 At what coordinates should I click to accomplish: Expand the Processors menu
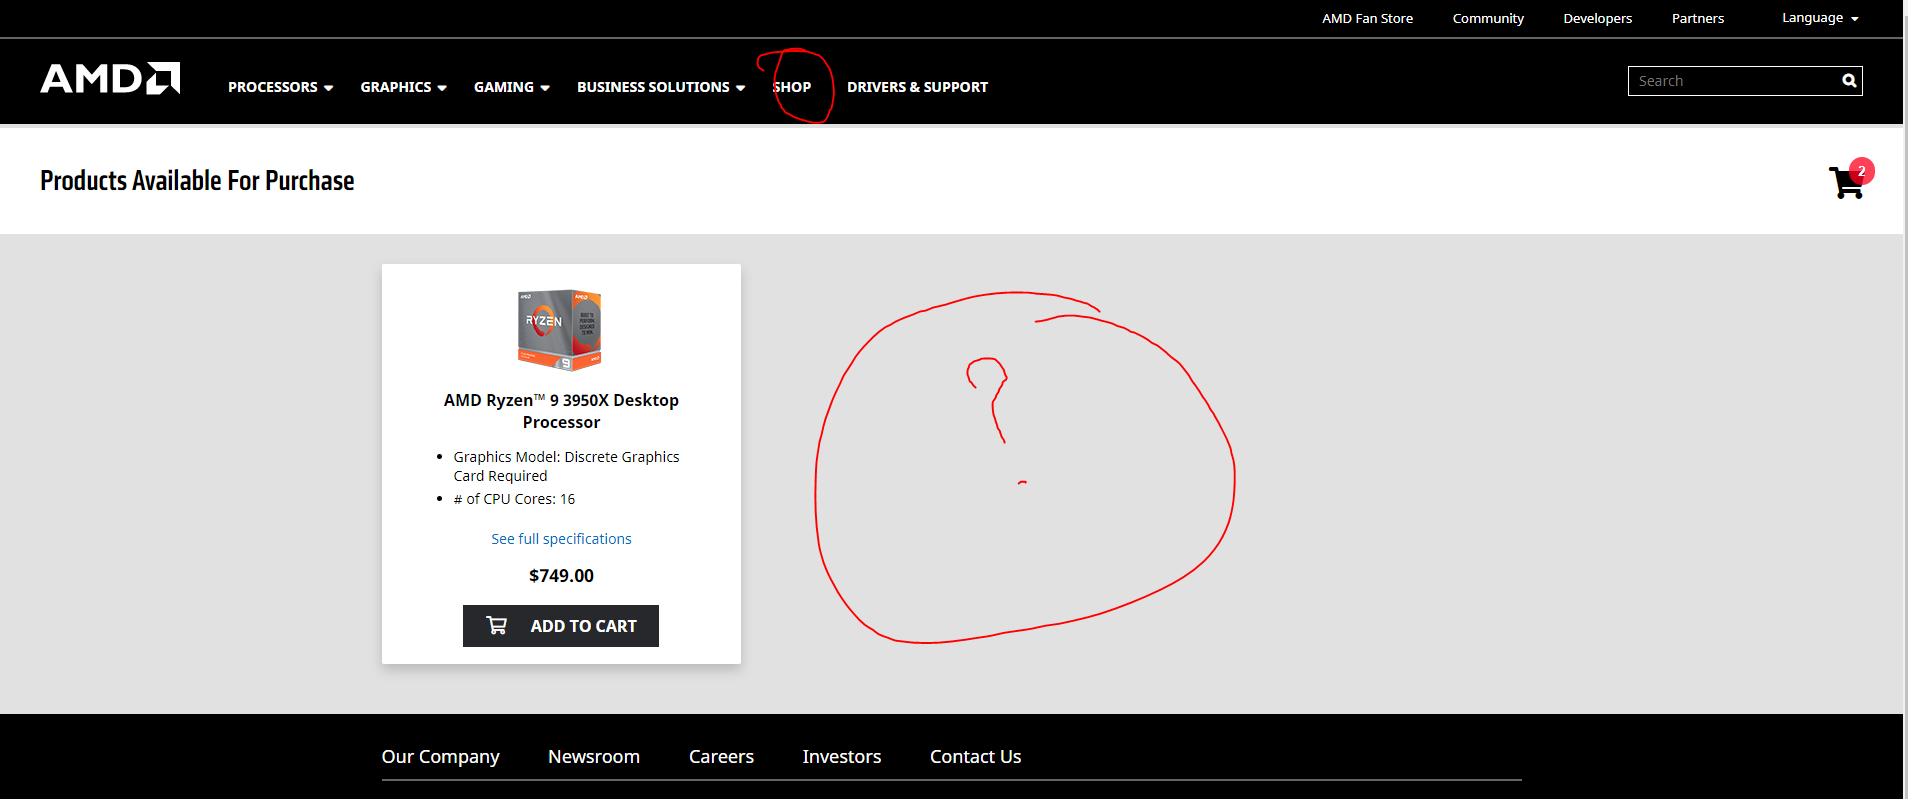[280, 87]
